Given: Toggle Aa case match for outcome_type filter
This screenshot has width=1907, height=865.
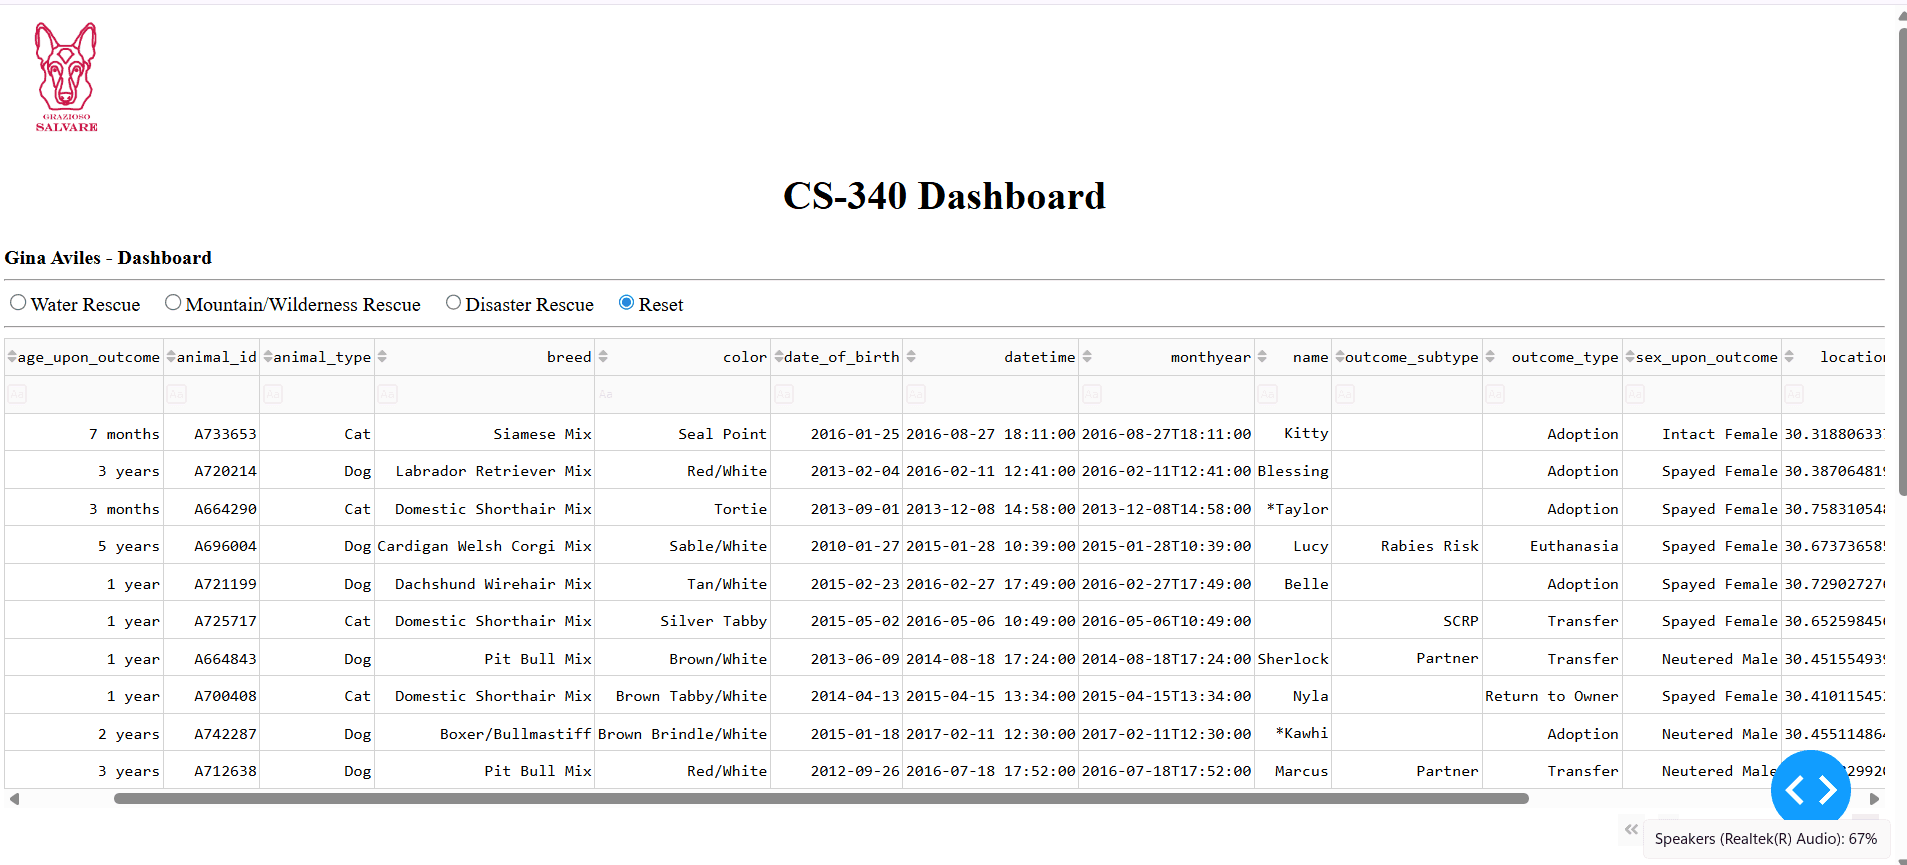Looking at the screenshot, I should (x=1495, y=395).
